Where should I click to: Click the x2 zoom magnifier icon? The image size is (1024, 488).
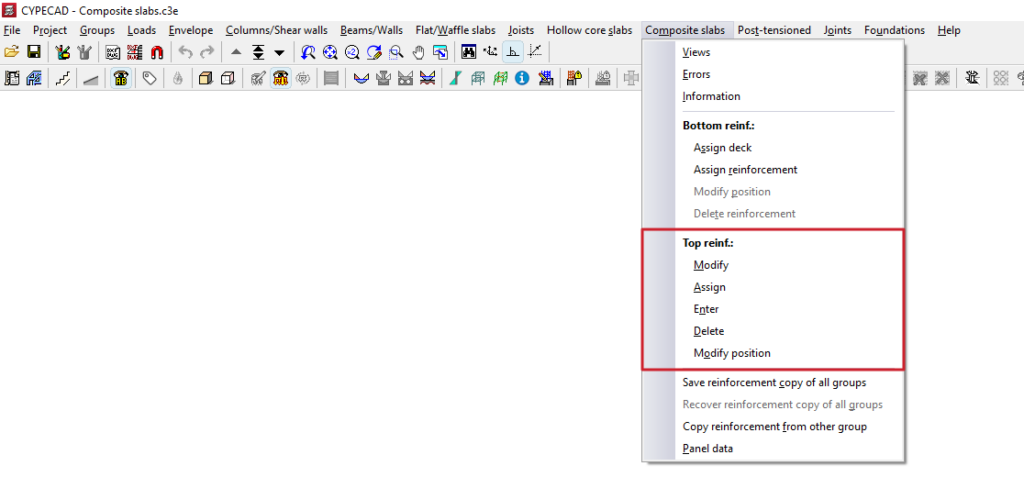click(x=352, y=52)
